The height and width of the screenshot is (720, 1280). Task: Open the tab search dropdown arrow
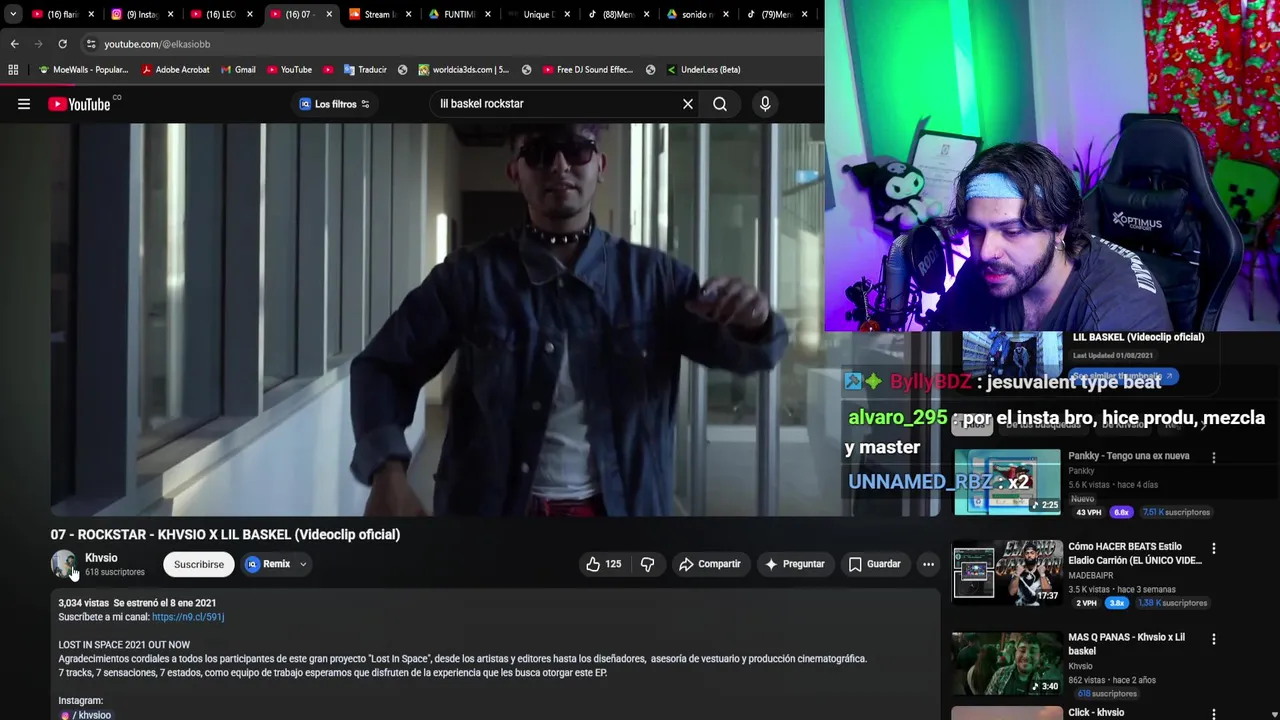[x=12, y=15]
